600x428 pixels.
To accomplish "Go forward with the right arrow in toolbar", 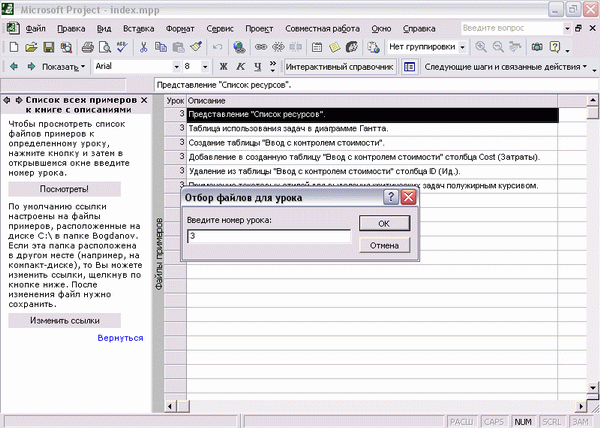I will (31, 67).
